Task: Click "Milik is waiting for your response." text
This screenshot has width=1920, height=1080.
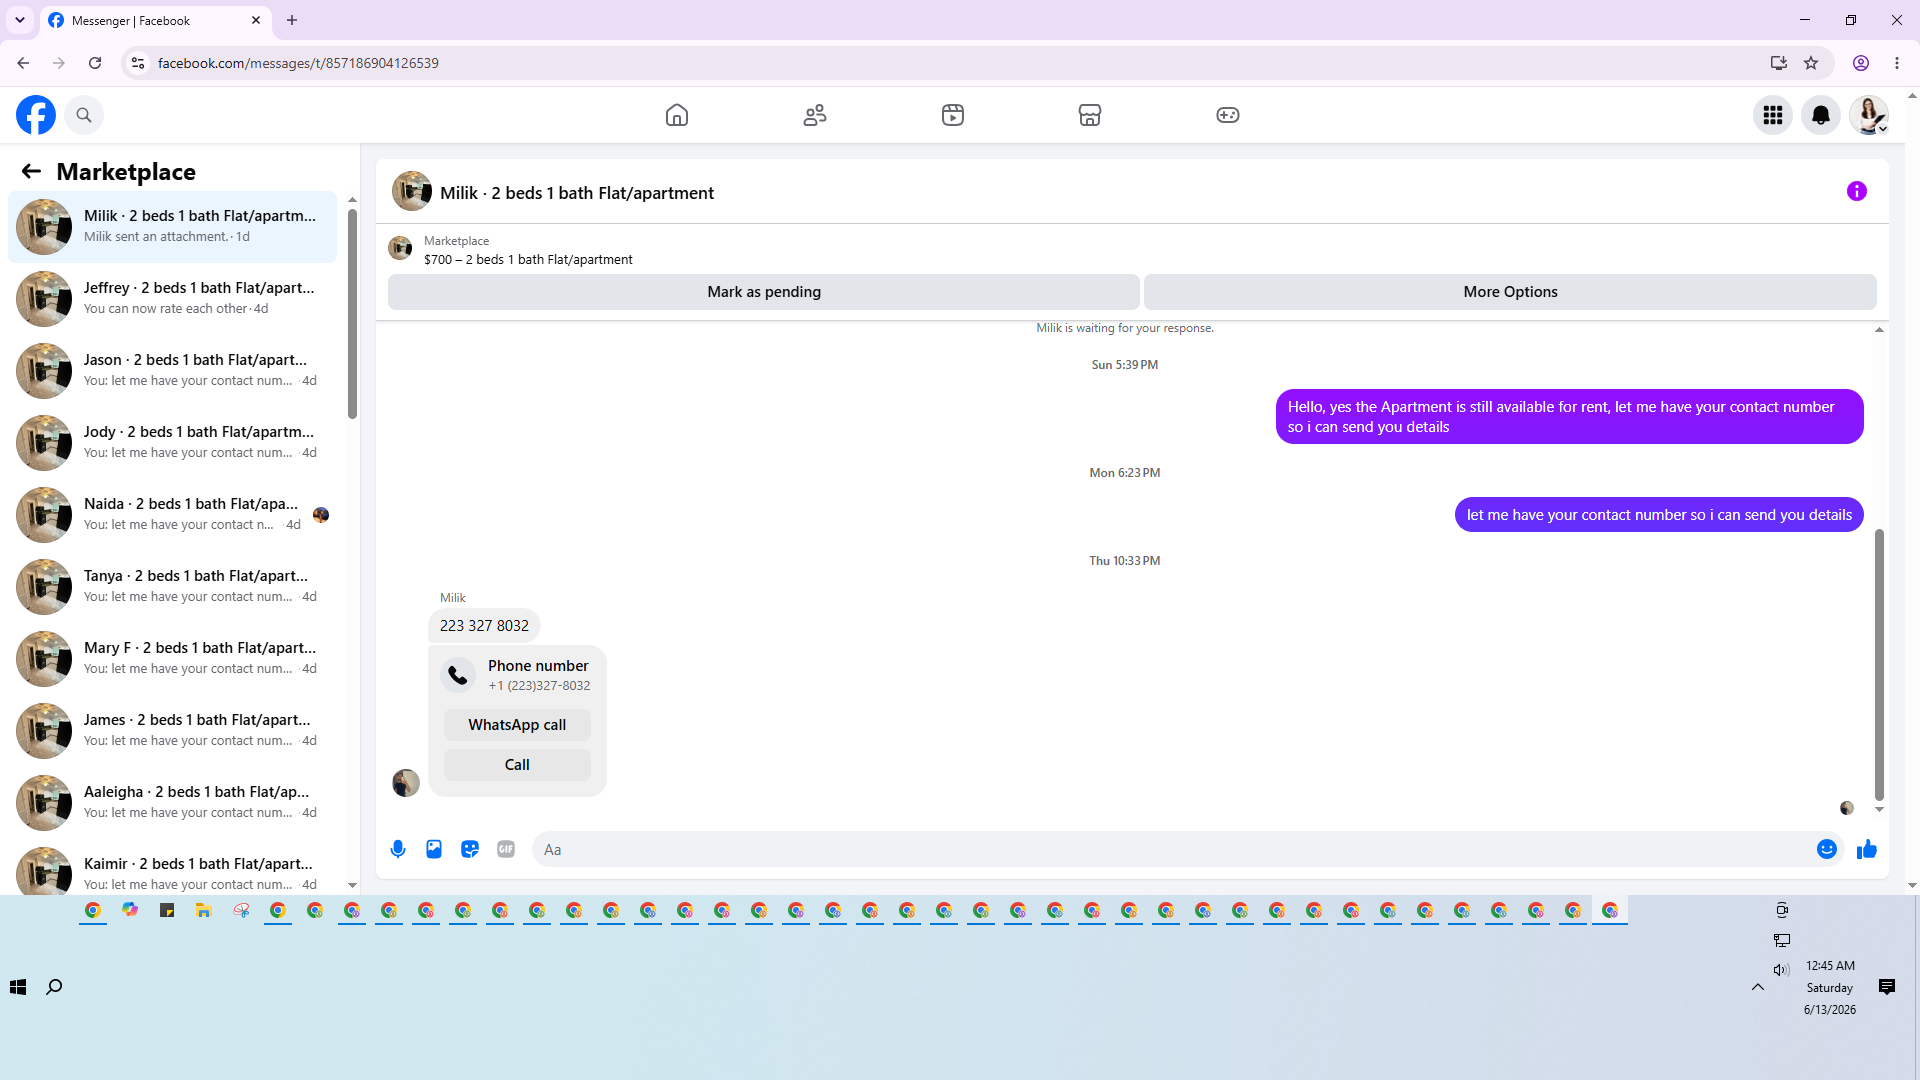Action: [1125, 328]
